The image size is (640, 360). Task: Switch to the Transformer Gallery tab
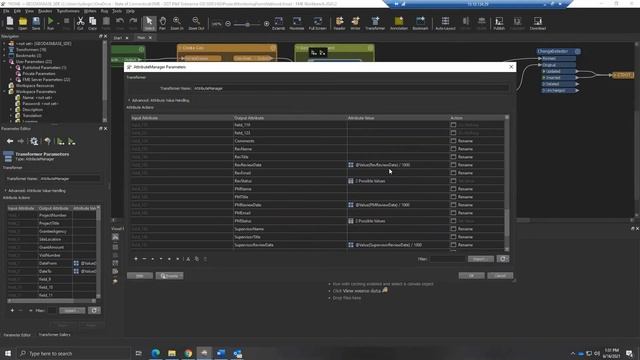(x=54, y=335)
